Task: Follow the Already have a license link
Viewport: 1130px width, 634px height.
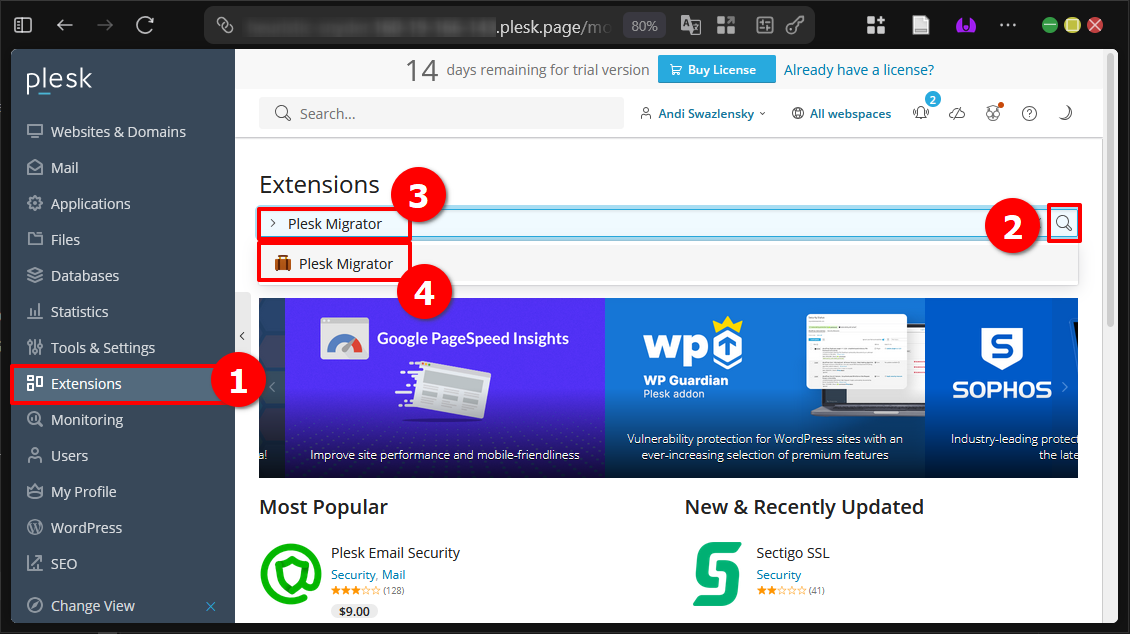Action: point(858,69)
